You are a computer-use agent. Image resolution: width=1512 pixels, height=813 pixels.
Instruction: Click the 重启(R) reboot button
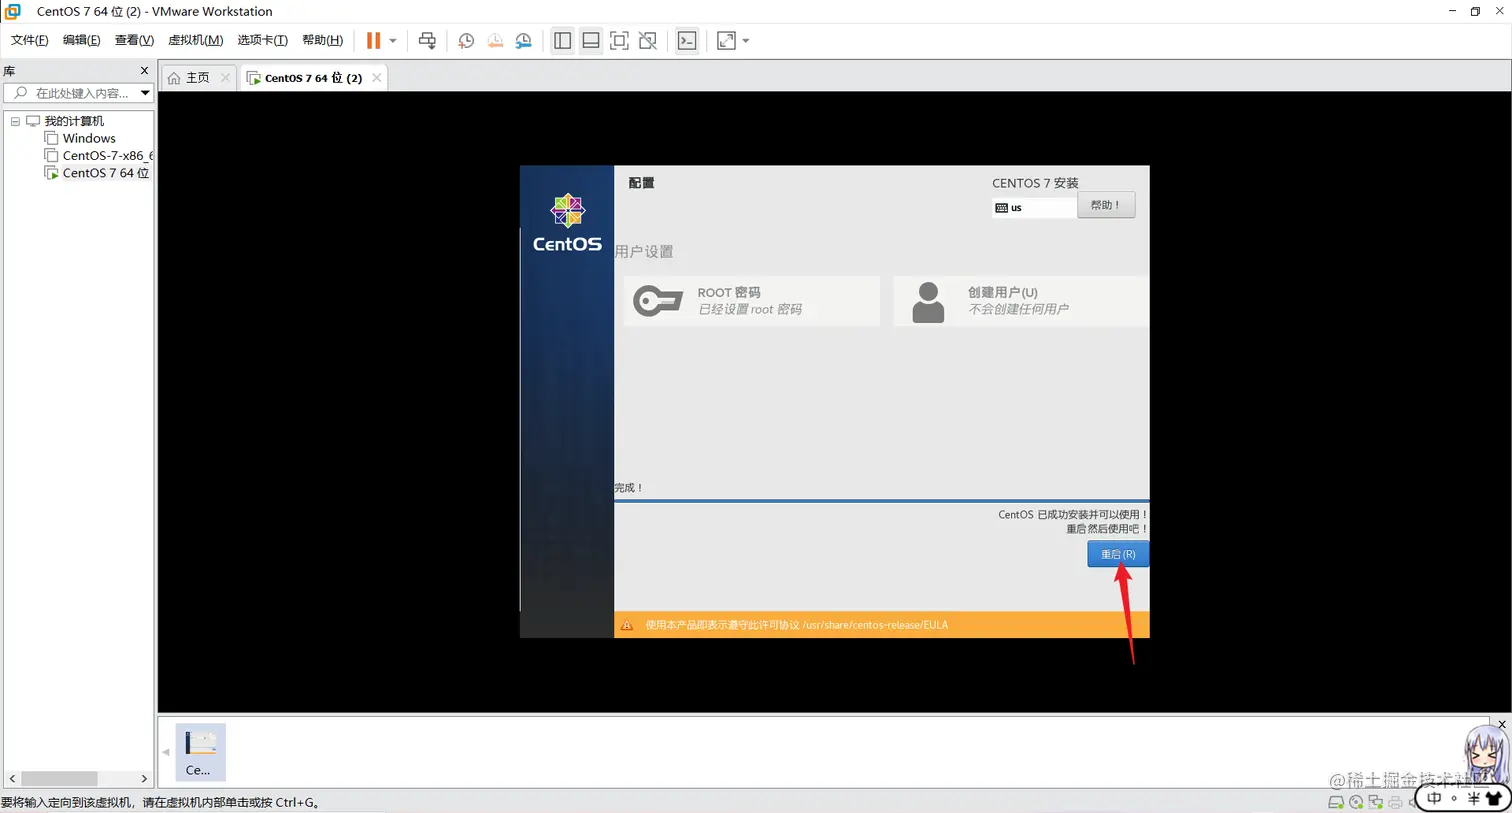tap(1118, 554)
